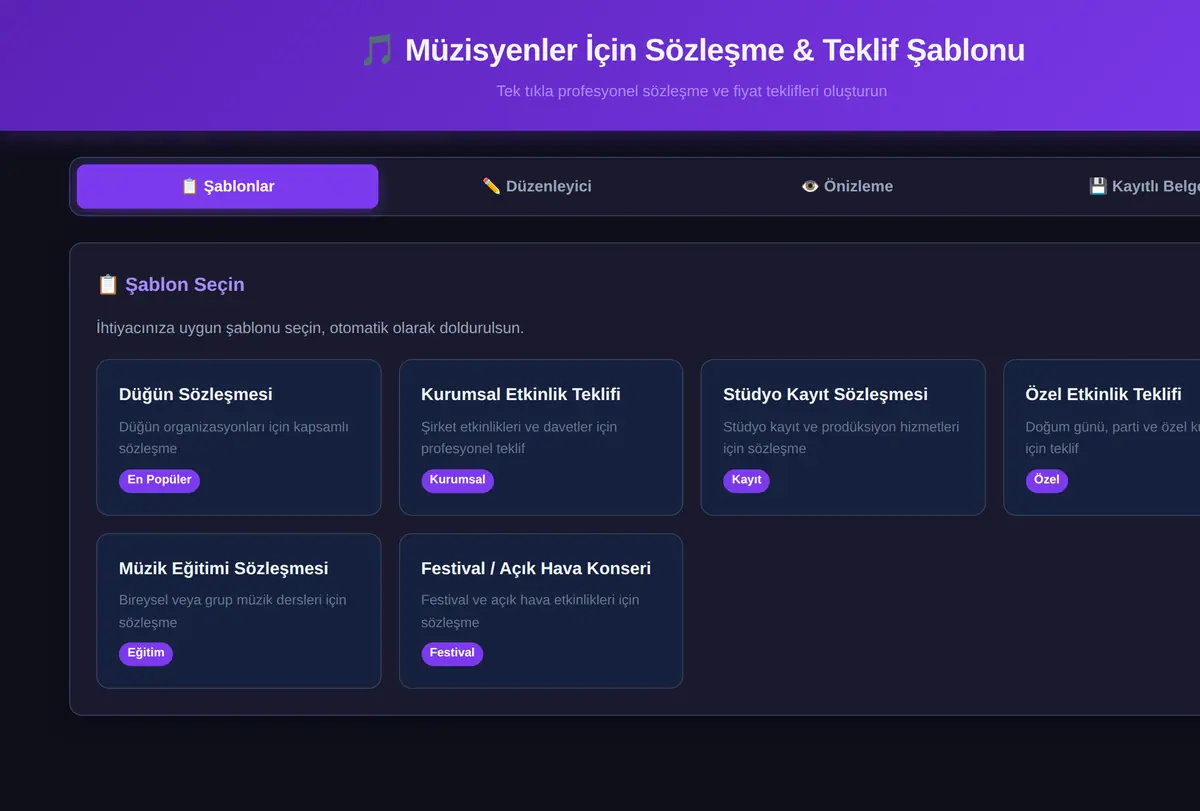
Task: Select the Özel Etkinlik Teklifi card
Action: [x=1102, y=437]
